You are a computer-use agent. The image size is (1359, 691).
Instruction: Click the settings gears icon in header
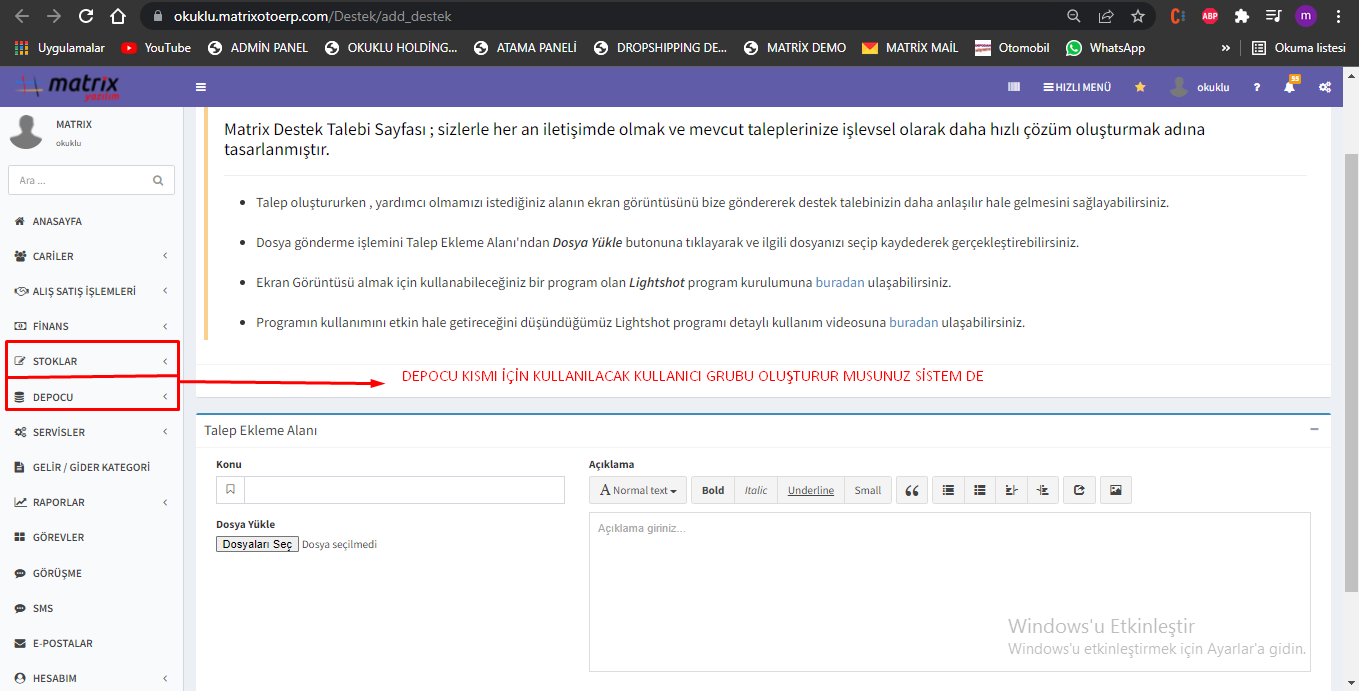tap(1324, 87)
